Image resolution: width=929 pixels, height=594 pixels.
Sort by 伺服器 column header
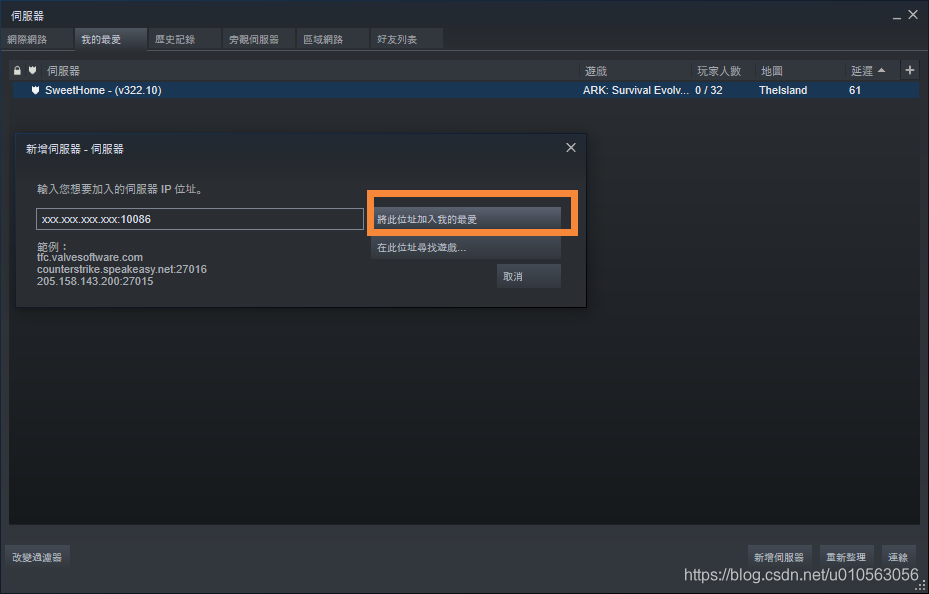310,70
